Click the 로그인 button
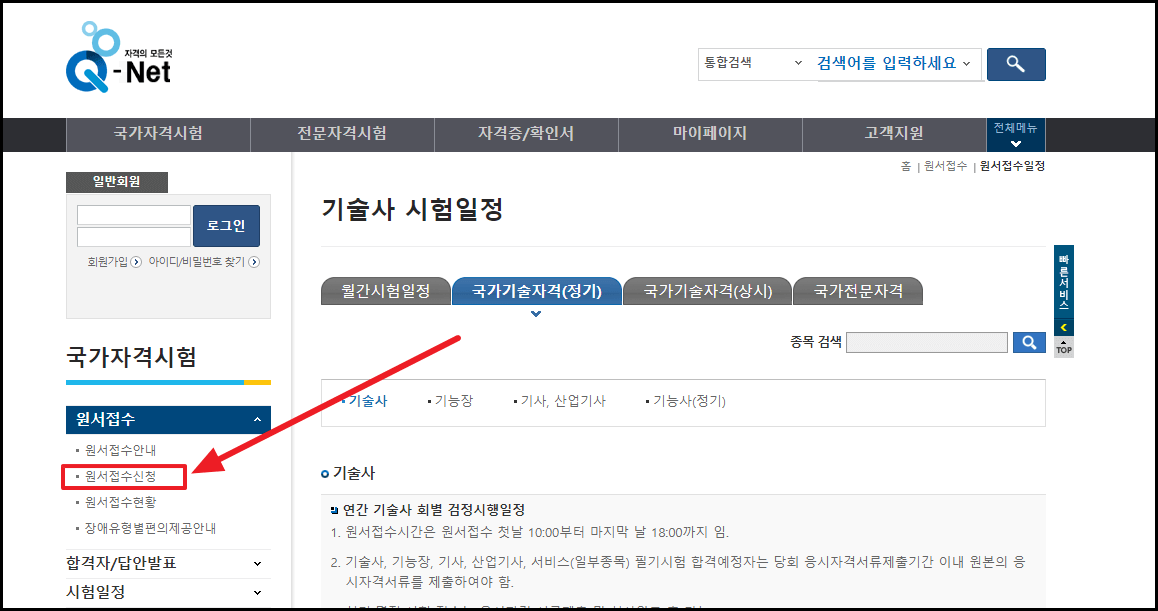Image resolution: width=1158 pixels, height=611 pixels. [x=226, y=225]
